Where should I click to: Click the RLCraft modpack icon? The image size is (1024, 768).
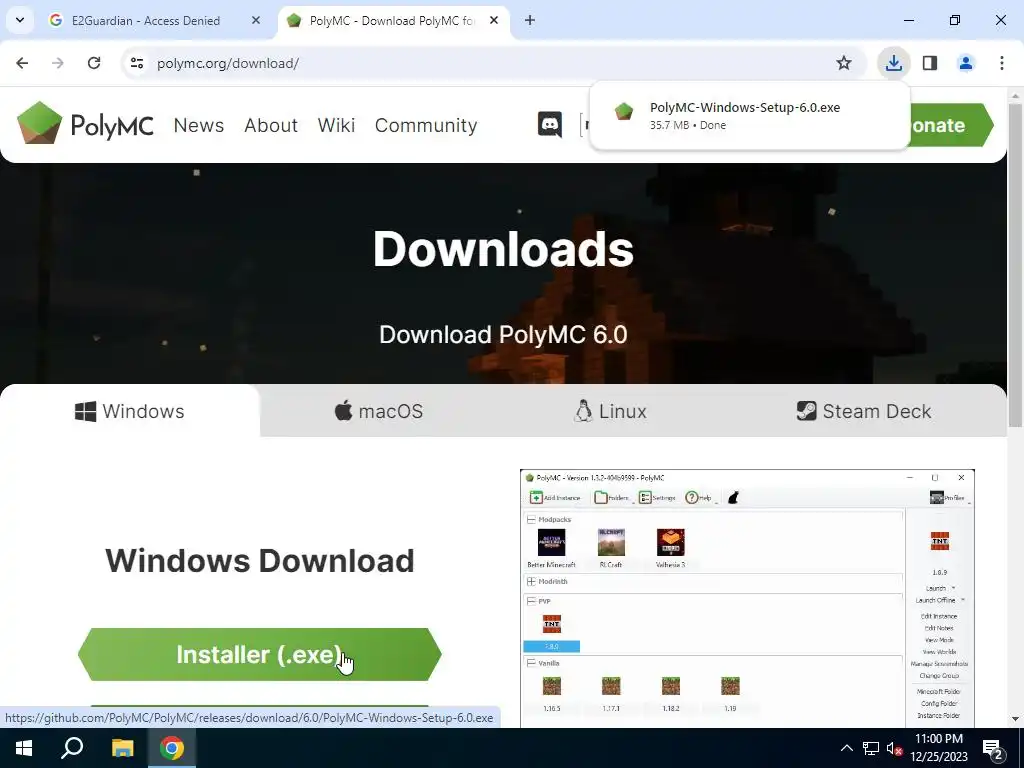[611, 542]
